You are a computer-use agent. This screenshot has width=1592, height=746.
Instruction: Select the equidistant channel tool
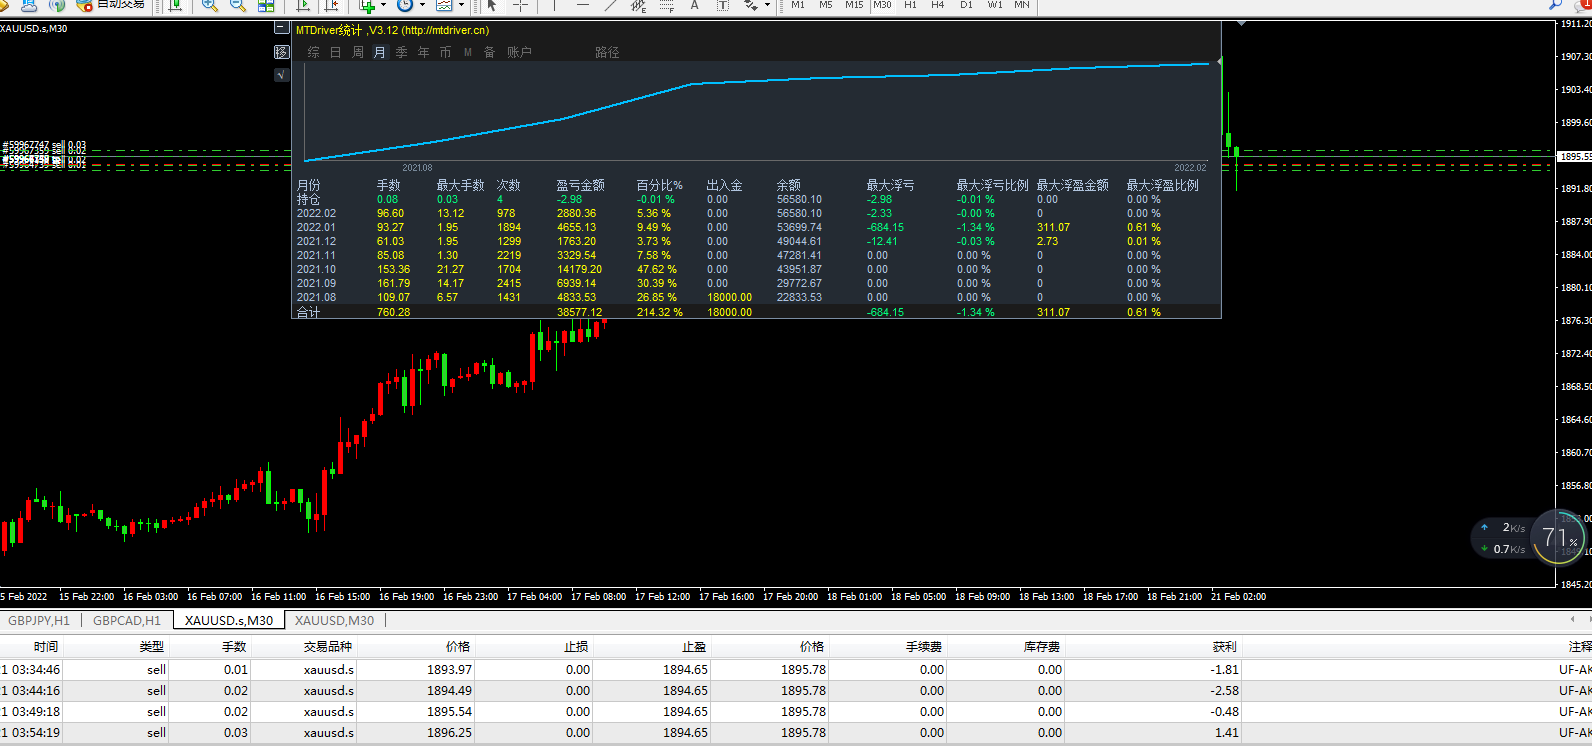click(639, 5)
